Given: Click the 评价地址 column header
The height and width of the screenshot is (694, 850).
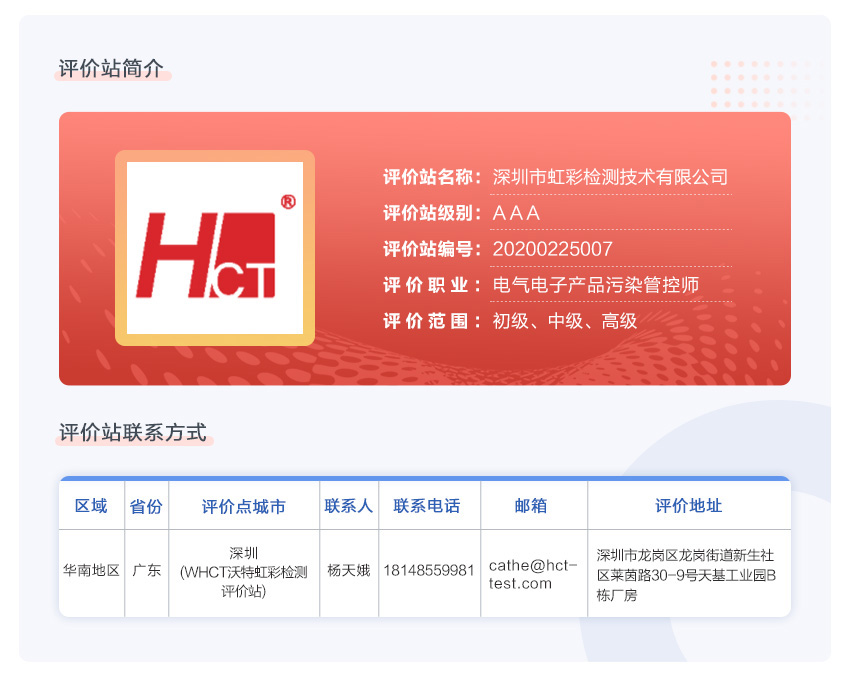Looking at the screenshot, I should 688,506.
